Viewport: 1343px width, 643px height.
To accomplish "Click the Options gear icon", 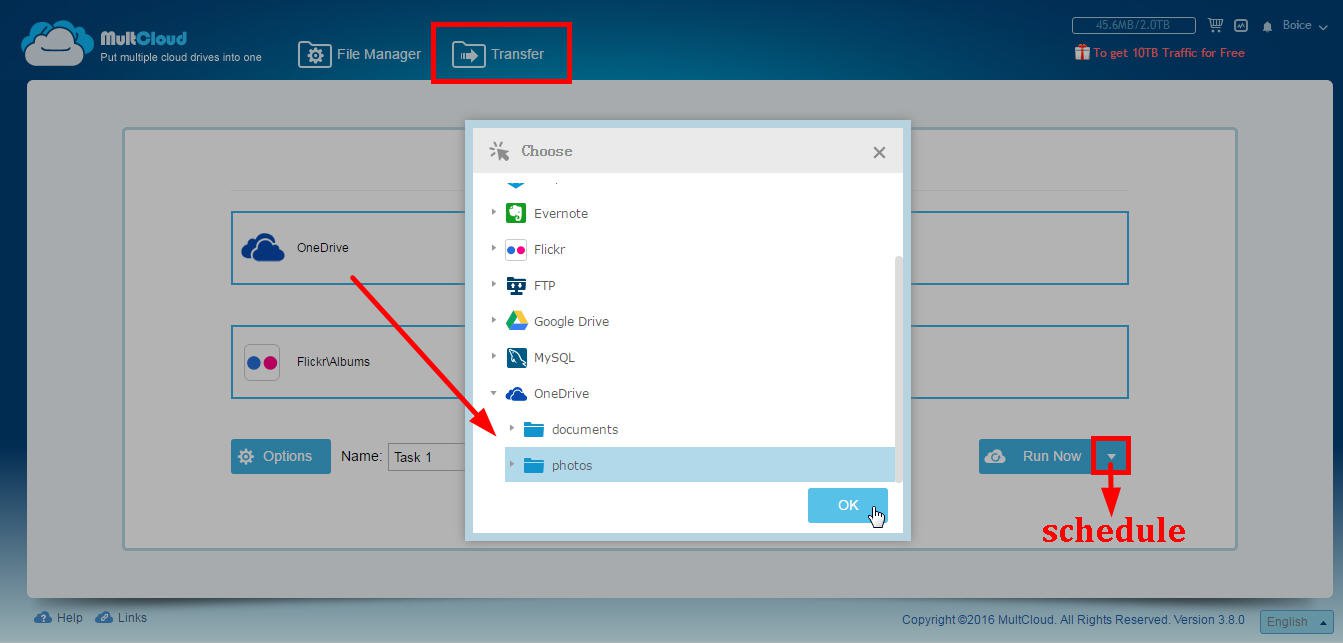I will (x=246, y=456).
